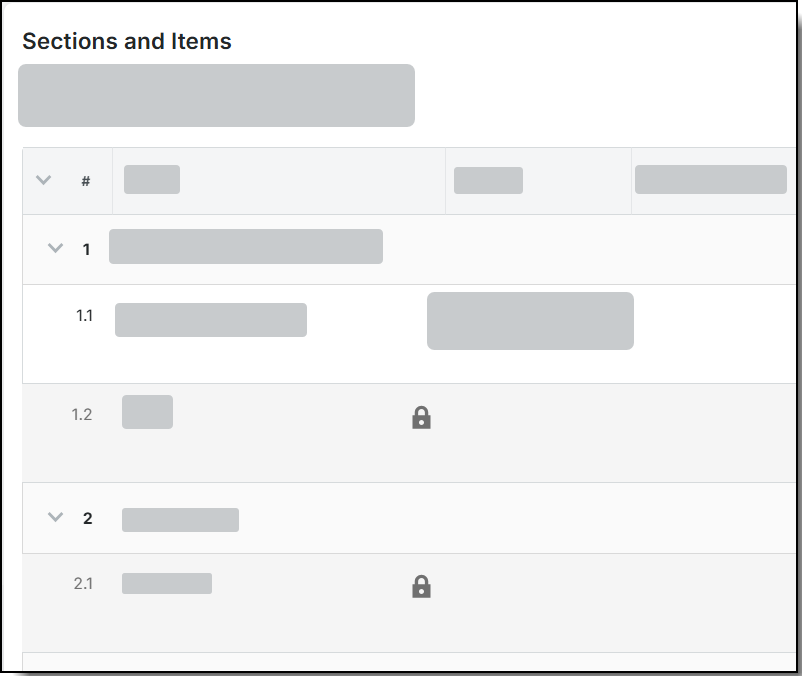Click the large button above the table
Screen dimensions: 802x676
(x=217, y=96)
